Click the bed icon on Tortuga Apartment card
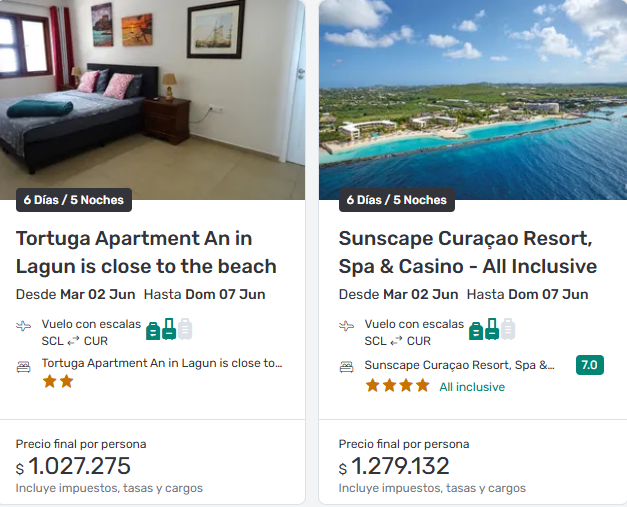Image resolution: width=627 pixels, height=507 pixels. (24, 366)
